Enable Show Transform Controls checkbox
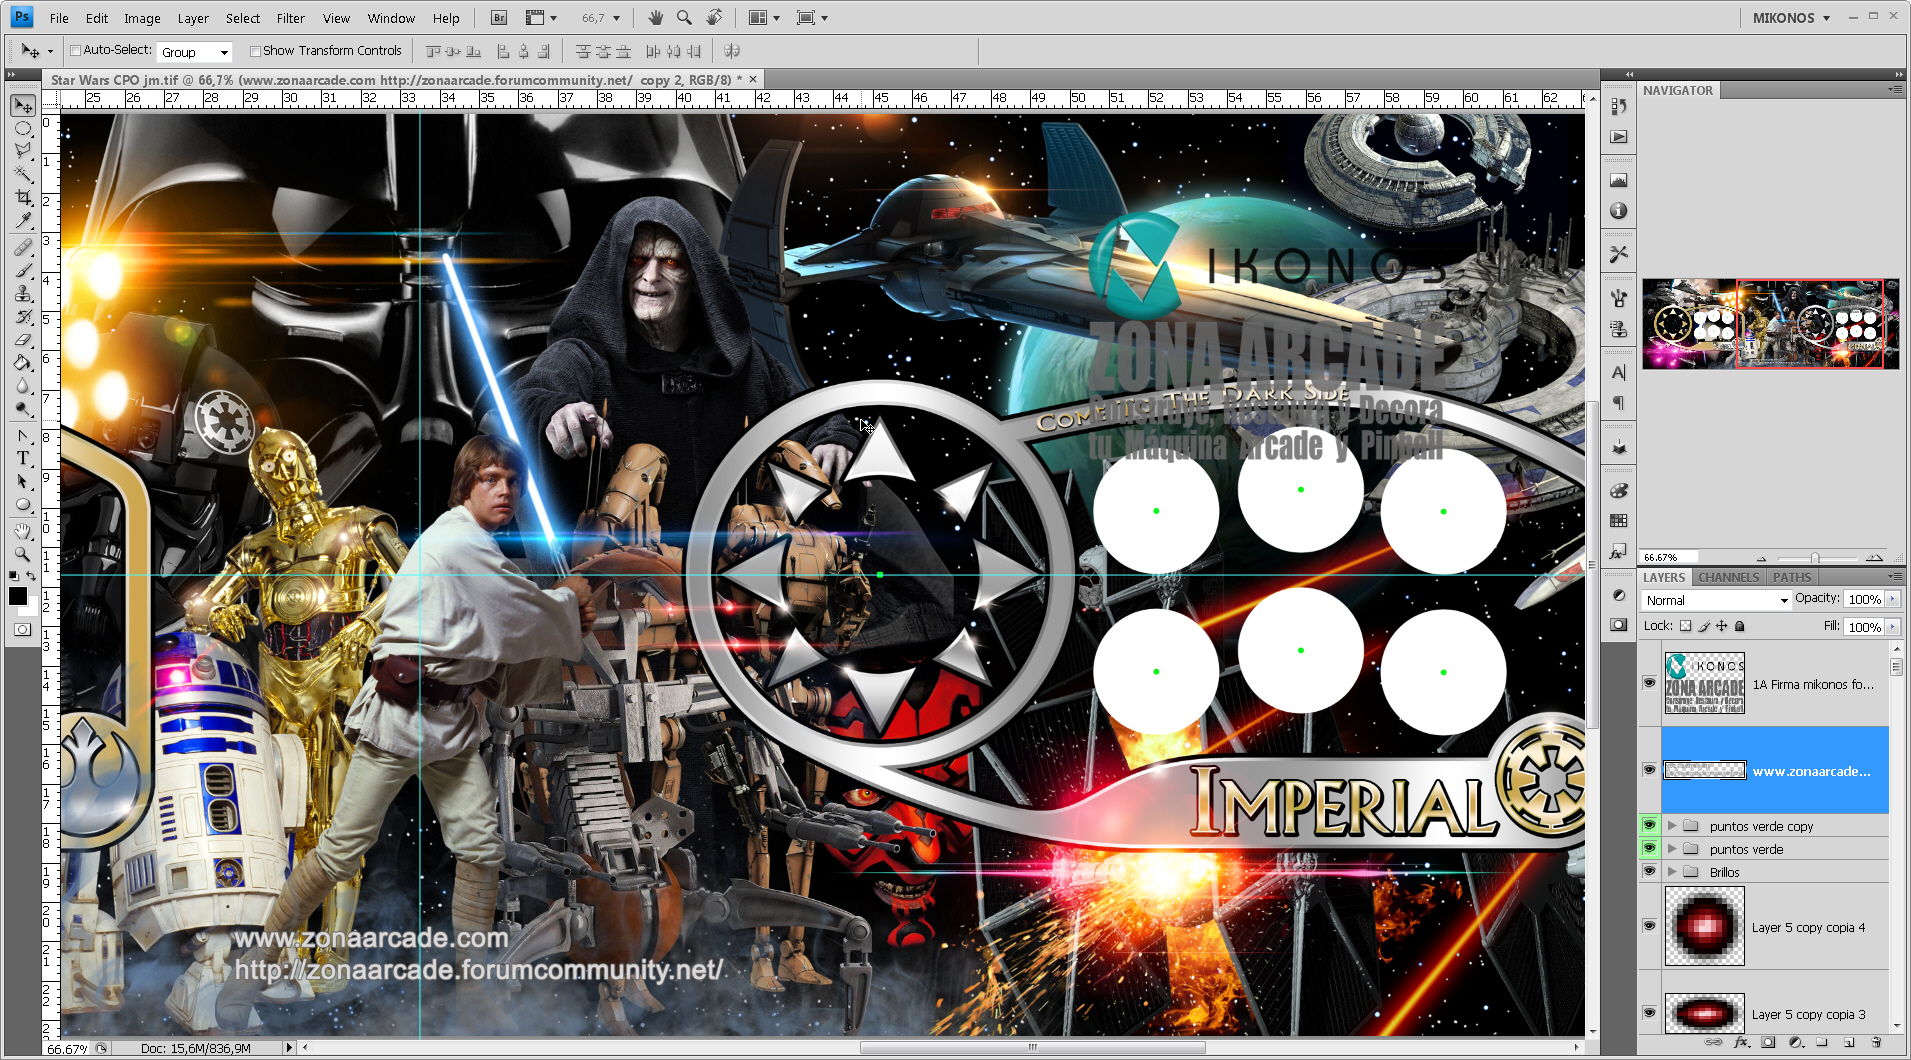 tap(255, 51)
